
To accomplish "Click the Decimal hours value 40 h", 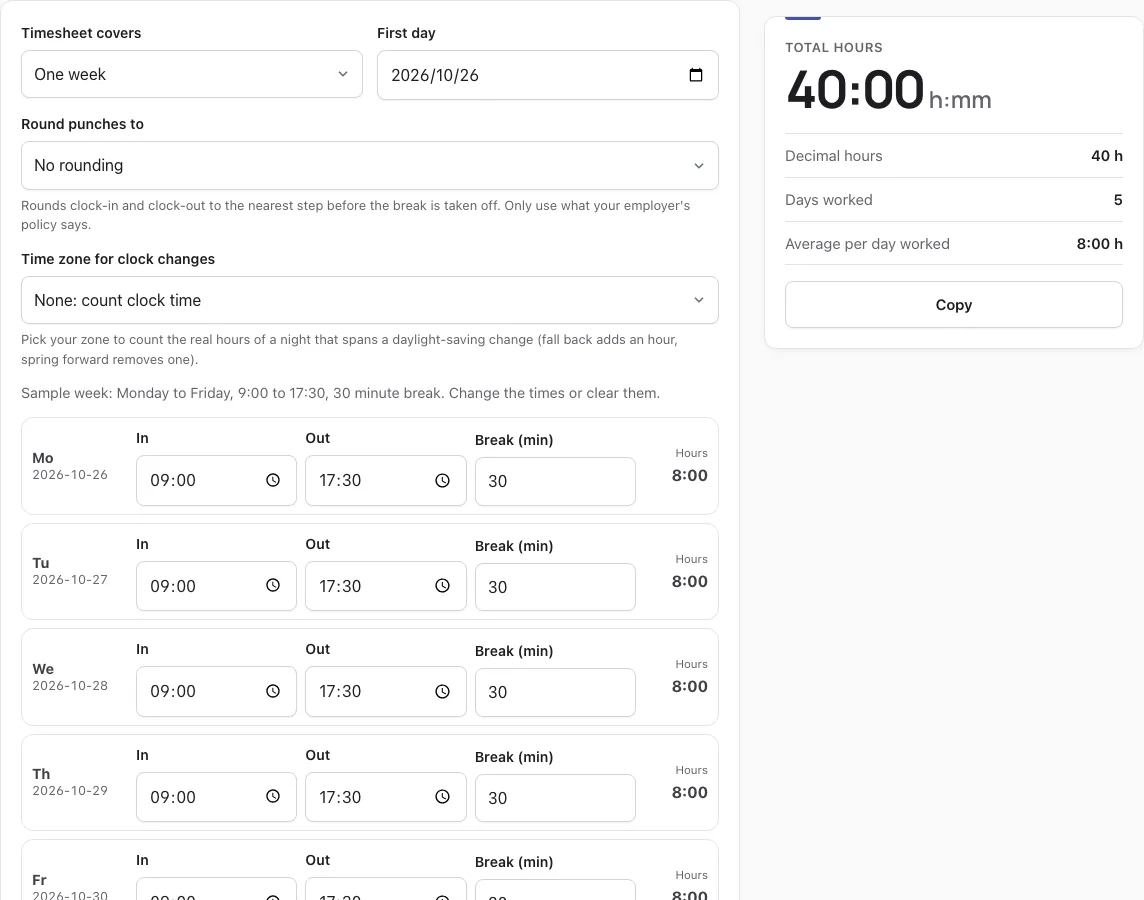I will click(x=1107, y=156).
